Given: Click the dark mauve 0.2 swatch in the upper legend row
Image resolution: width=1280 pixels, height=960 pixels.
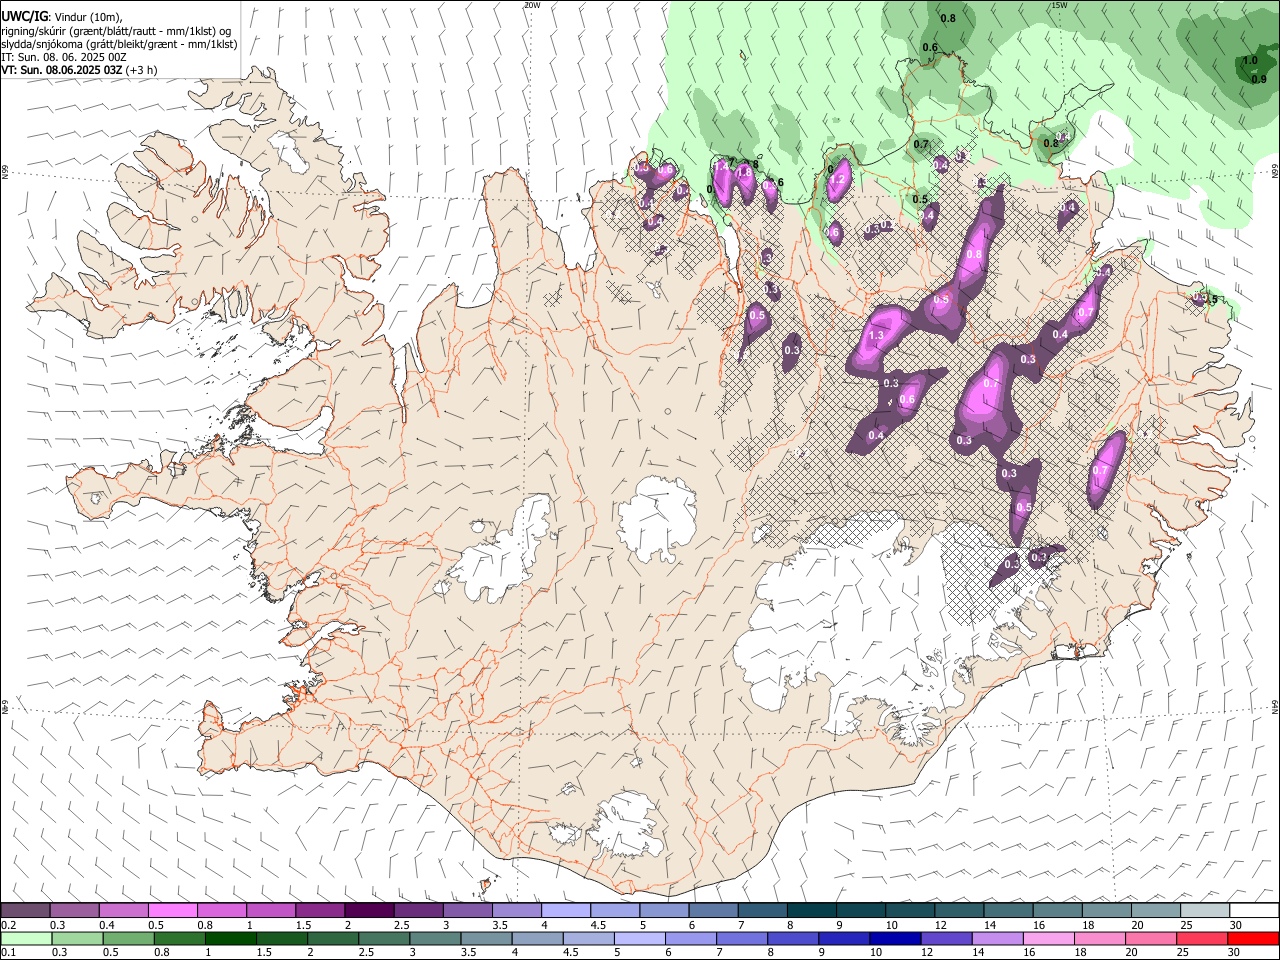Looking at the screenshot, I should [25, 910].
